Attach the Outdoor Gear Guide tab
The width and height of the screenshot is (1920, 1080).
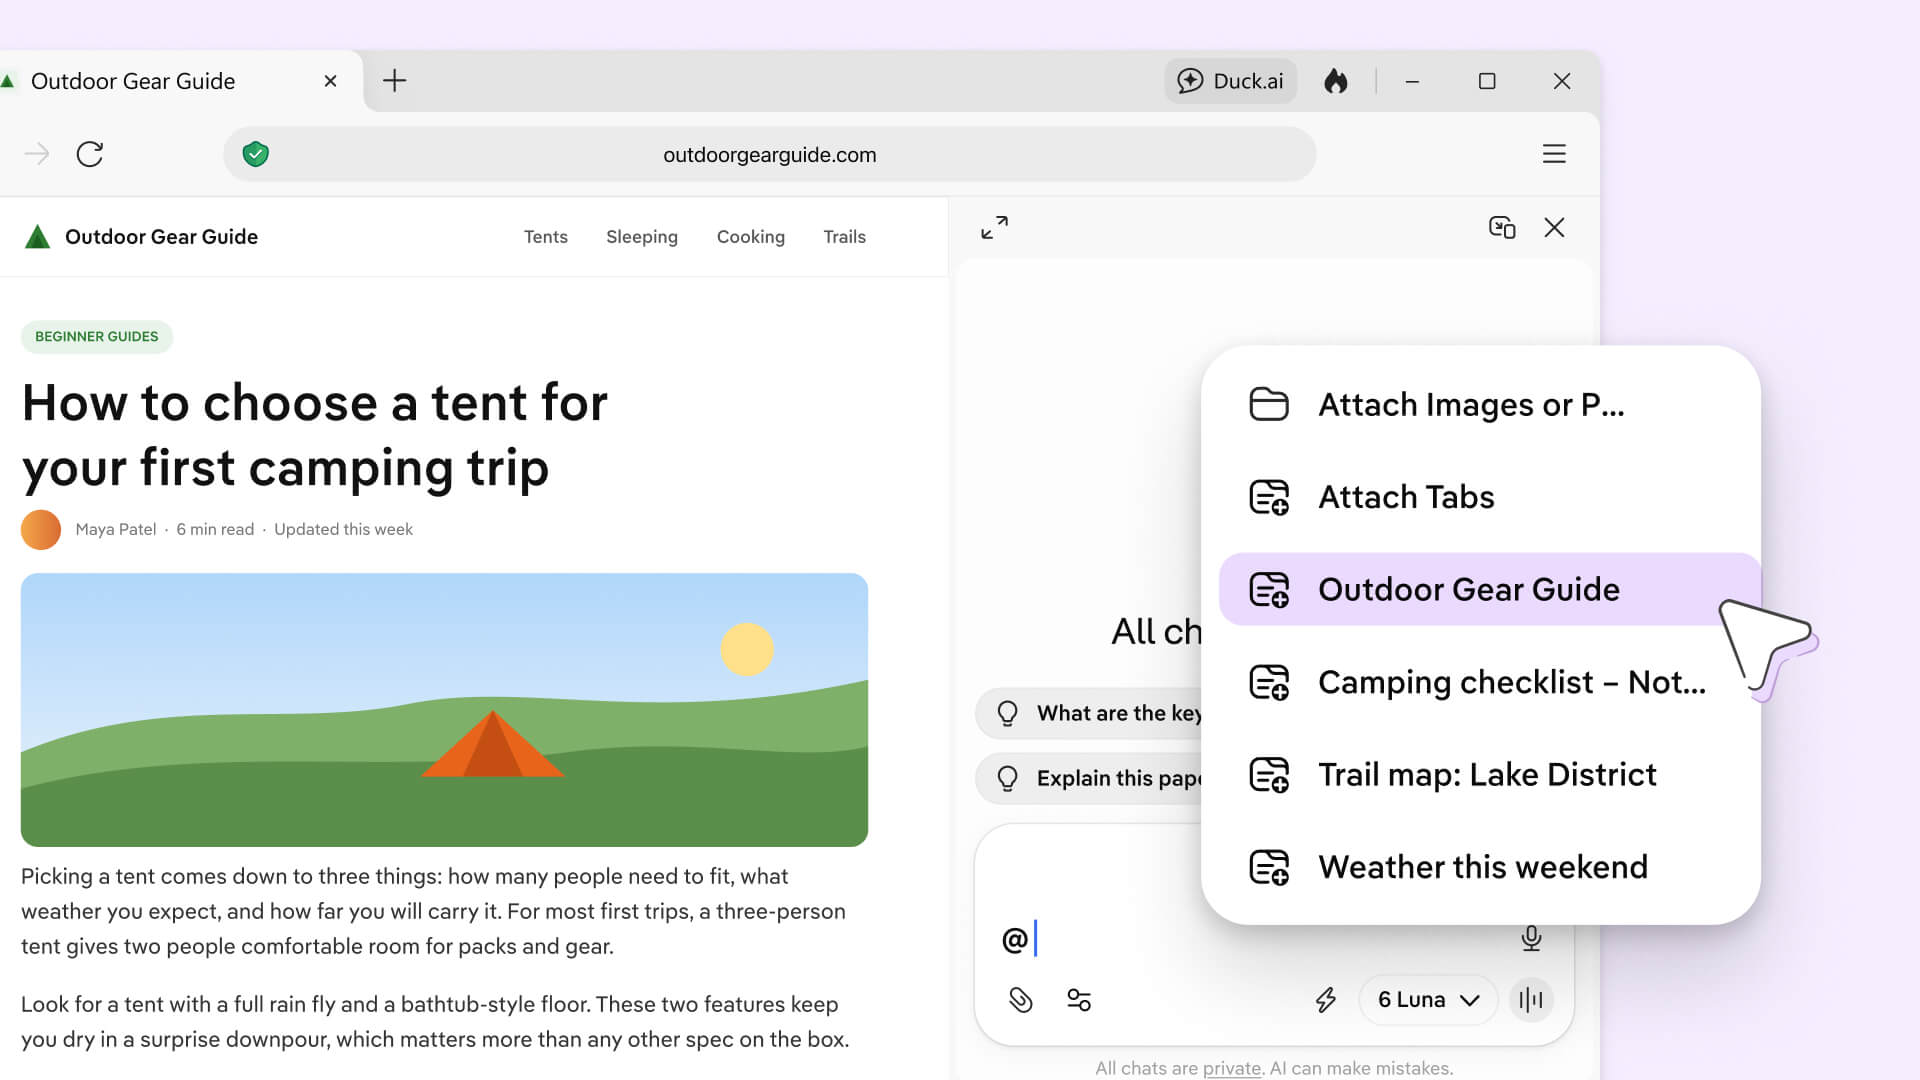(1481, 589)
